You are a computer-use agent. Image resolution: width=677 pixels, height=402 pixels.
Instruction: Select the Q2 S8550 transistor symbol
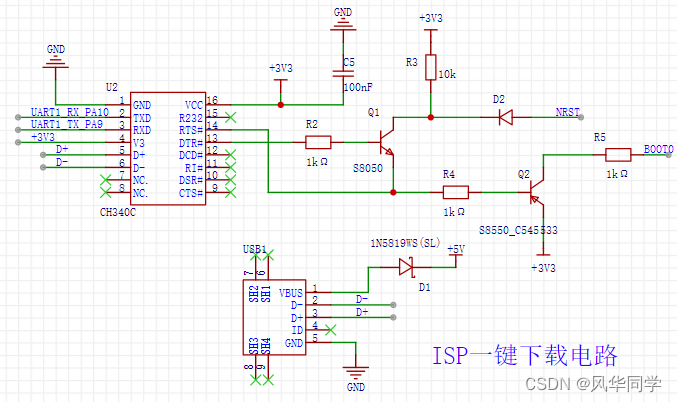coord(537,192)
